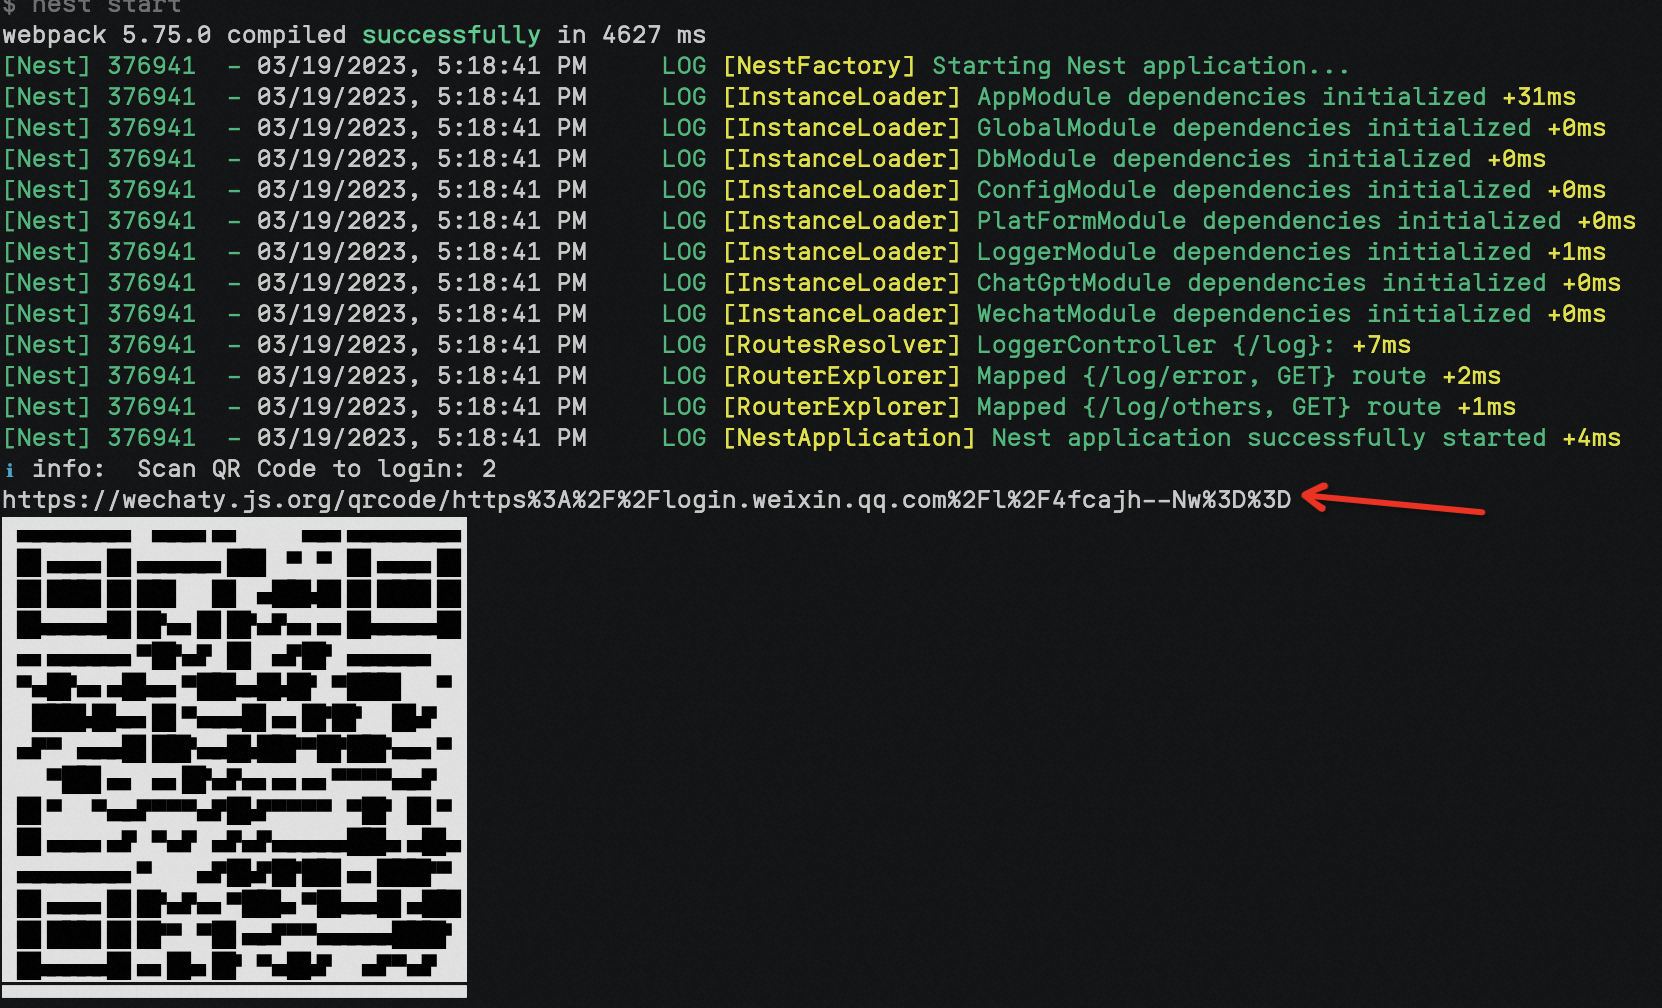Click 'ChatGptModule dependencies initialized' log text

[1261, 283]
